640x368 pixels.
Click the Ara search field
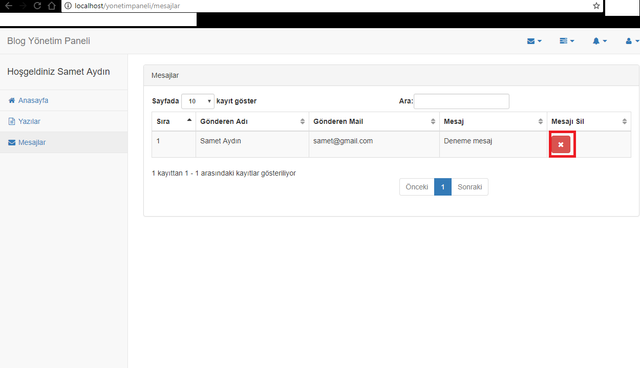[x=462, y=101]
